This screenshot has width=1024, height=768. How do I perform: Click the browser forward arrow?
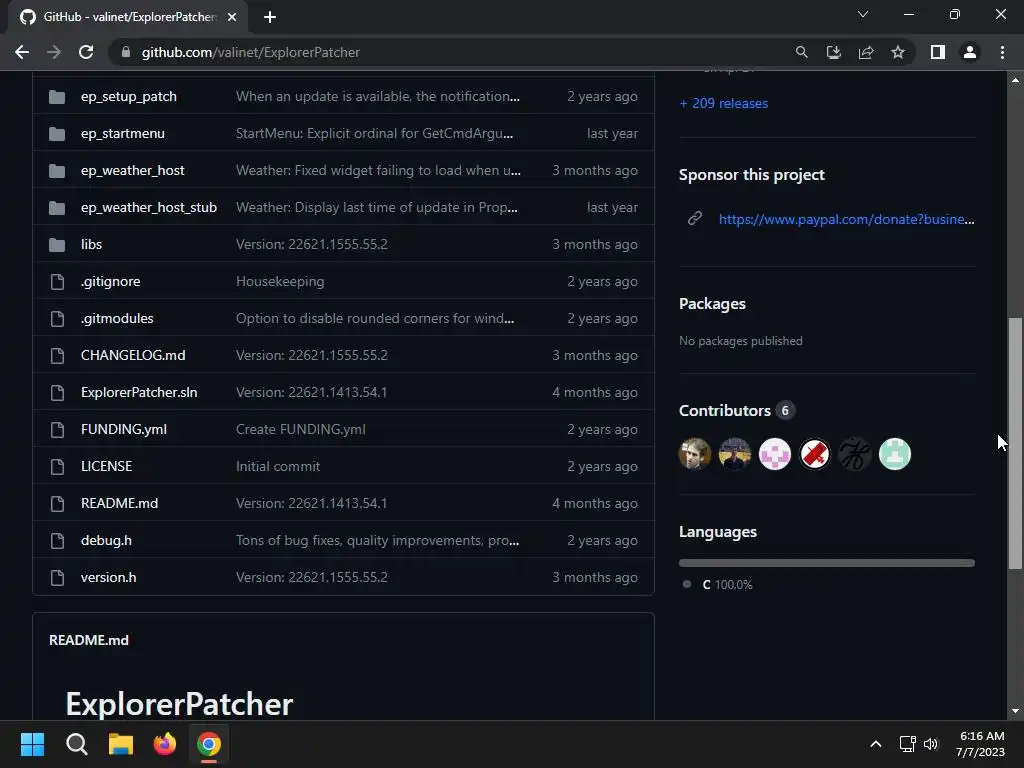coord(54,52)
